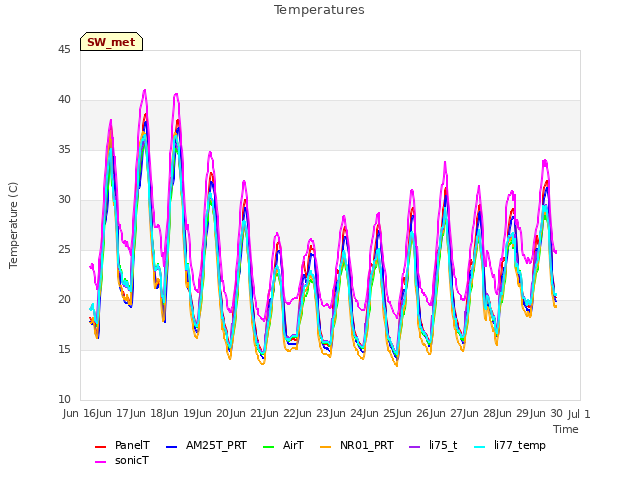Click the 25Jun x-axis tick label

coord(397,414)
